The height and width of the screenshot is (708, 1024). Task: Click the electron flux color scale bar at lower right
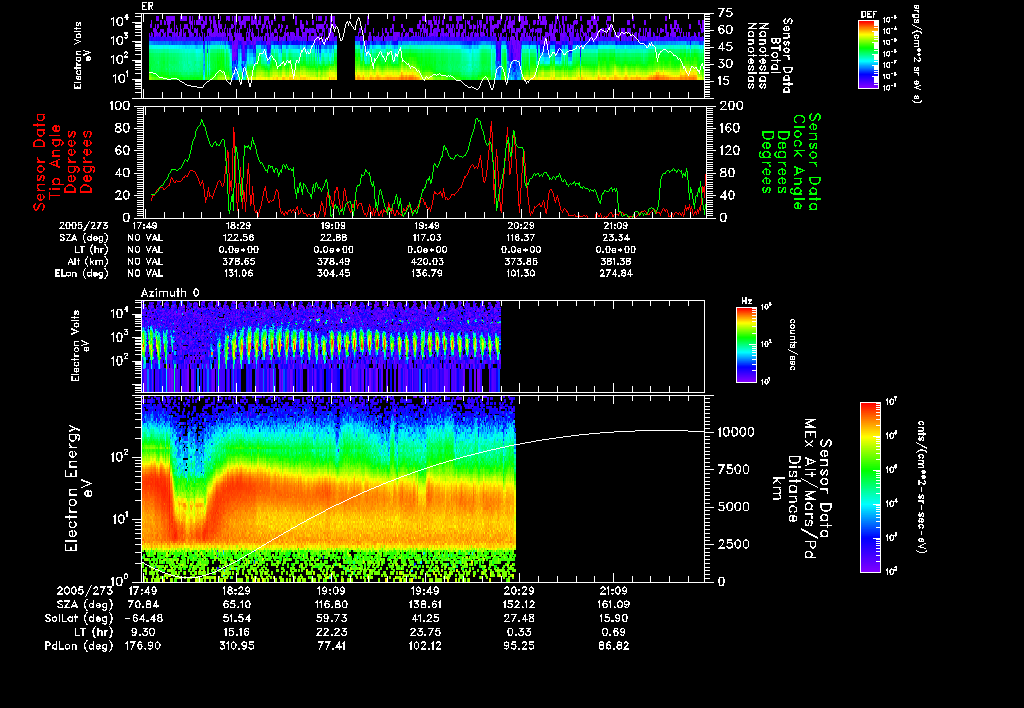(x=870, y=487)
